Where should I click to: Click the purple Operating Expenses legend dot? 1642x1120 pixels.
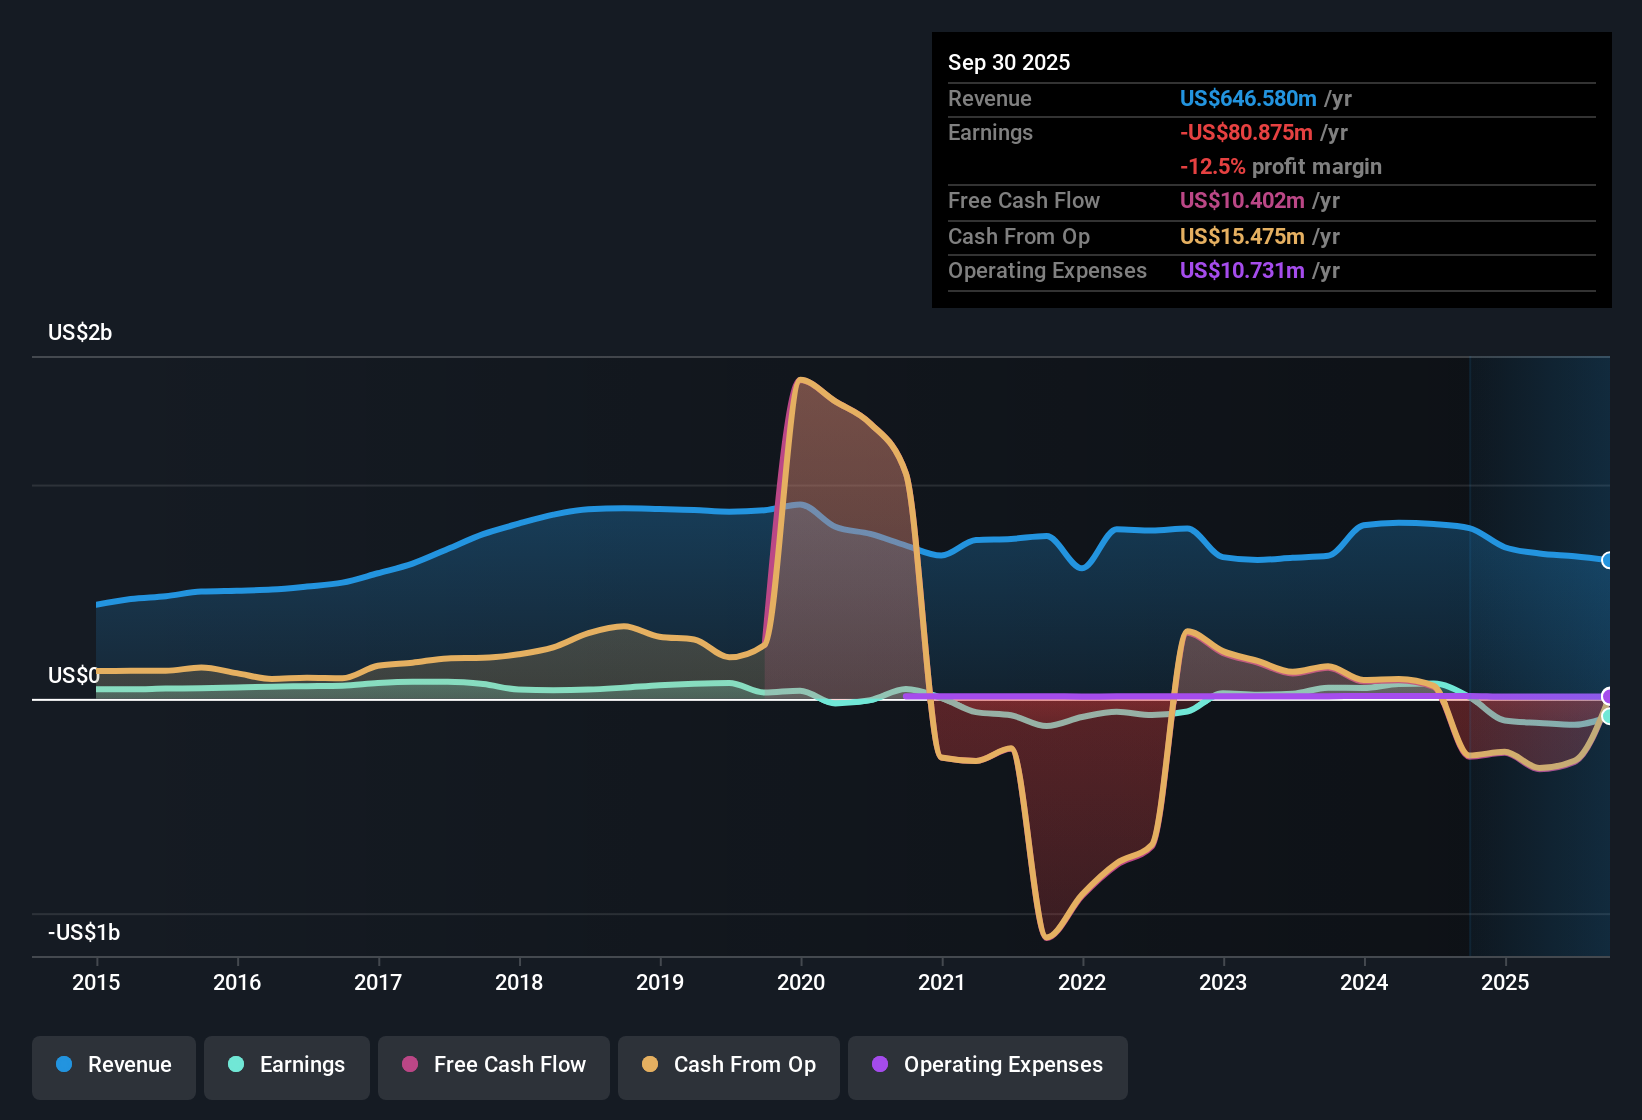(880, 1065)
